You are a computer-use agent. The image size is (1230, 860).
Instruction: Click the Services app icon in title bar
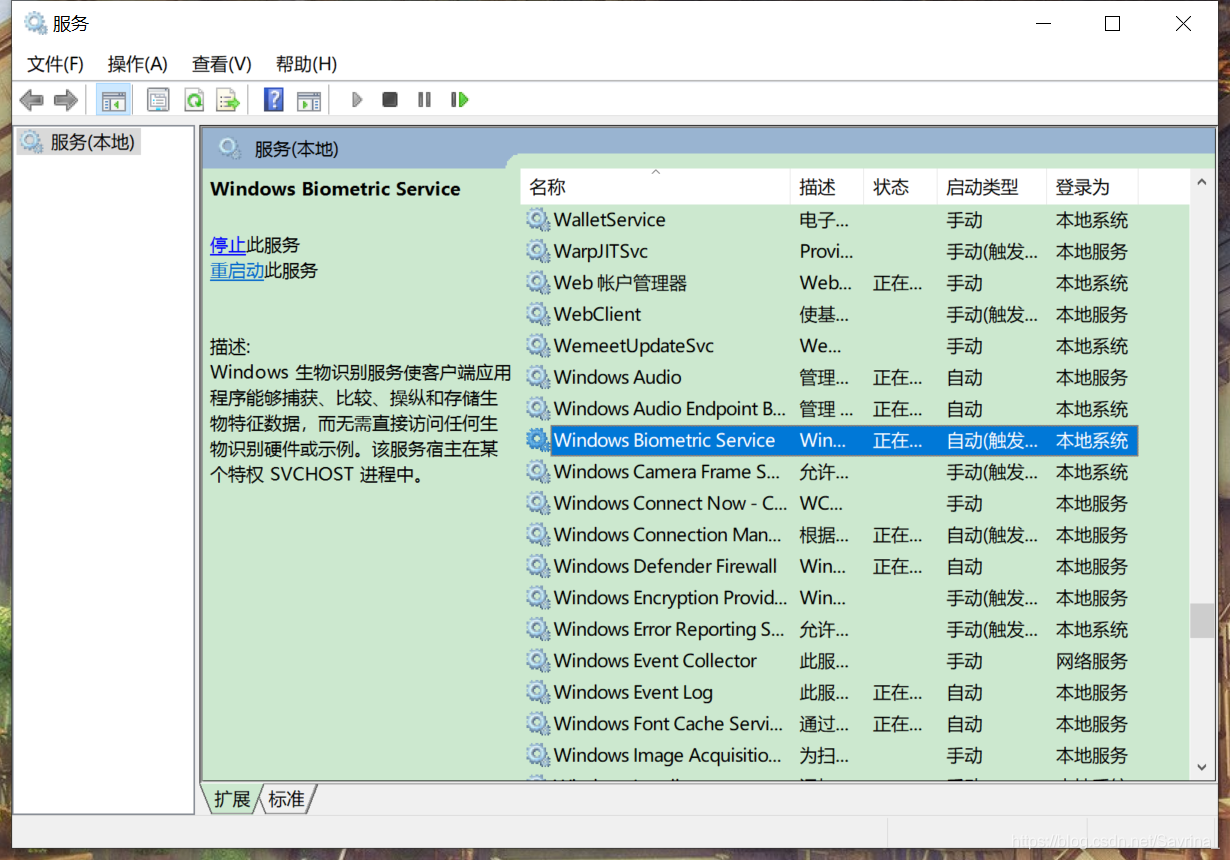tap(36, 23)
